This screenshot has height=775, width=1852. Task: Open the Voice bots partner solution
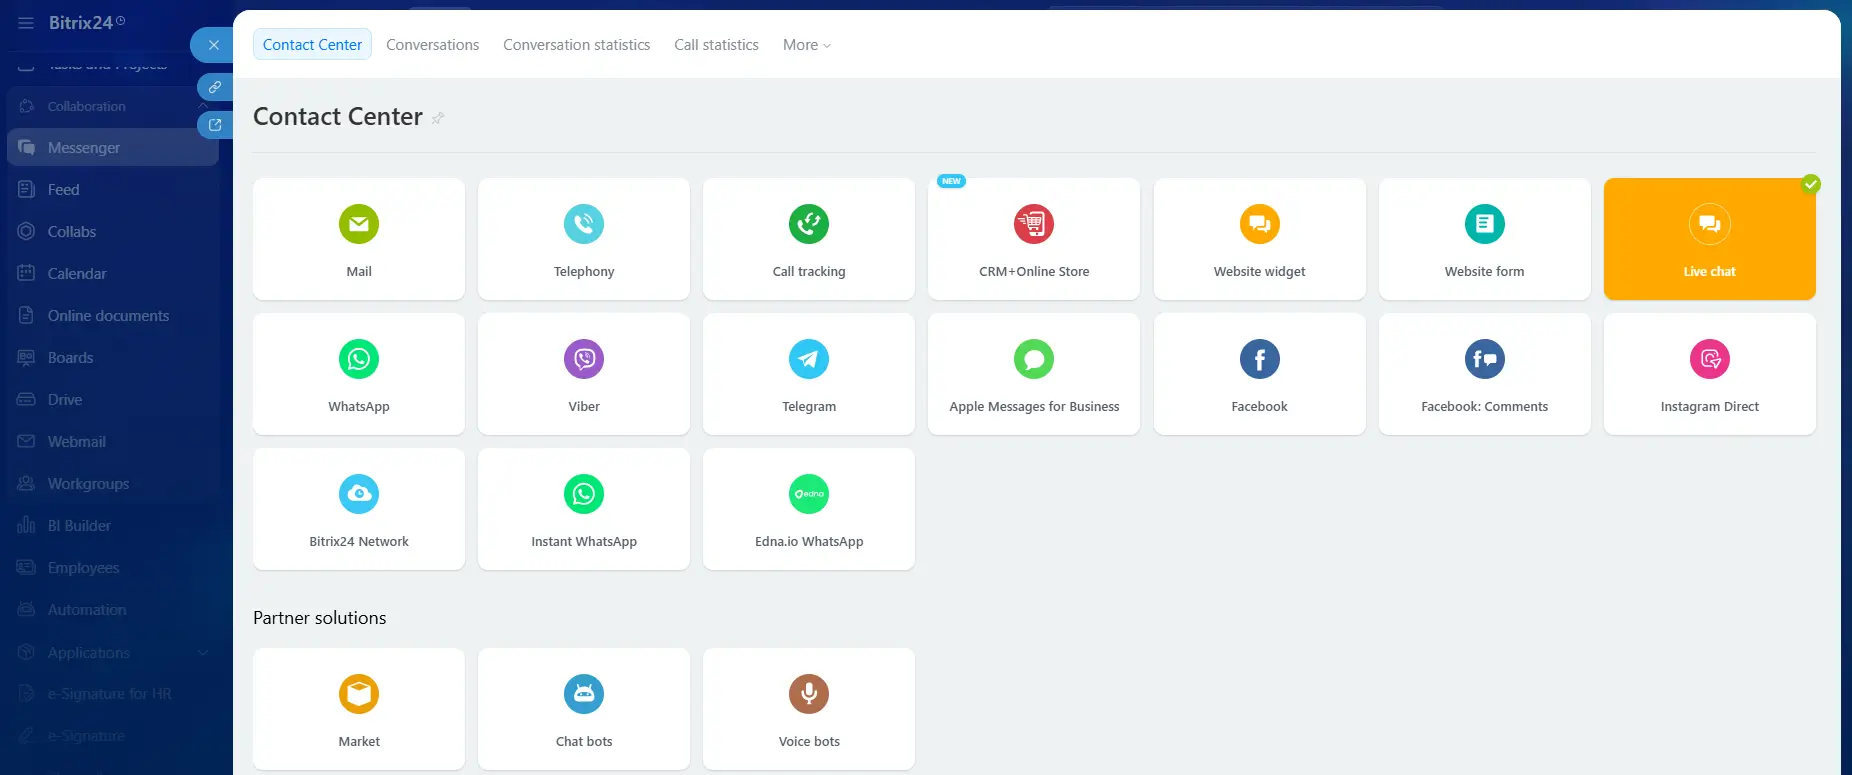click(809, 709)
